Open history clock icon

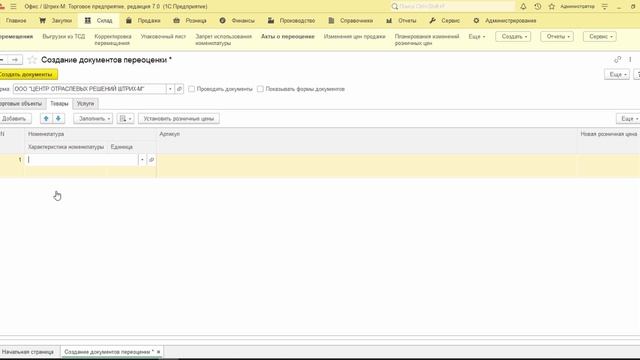tap(538, 7)
